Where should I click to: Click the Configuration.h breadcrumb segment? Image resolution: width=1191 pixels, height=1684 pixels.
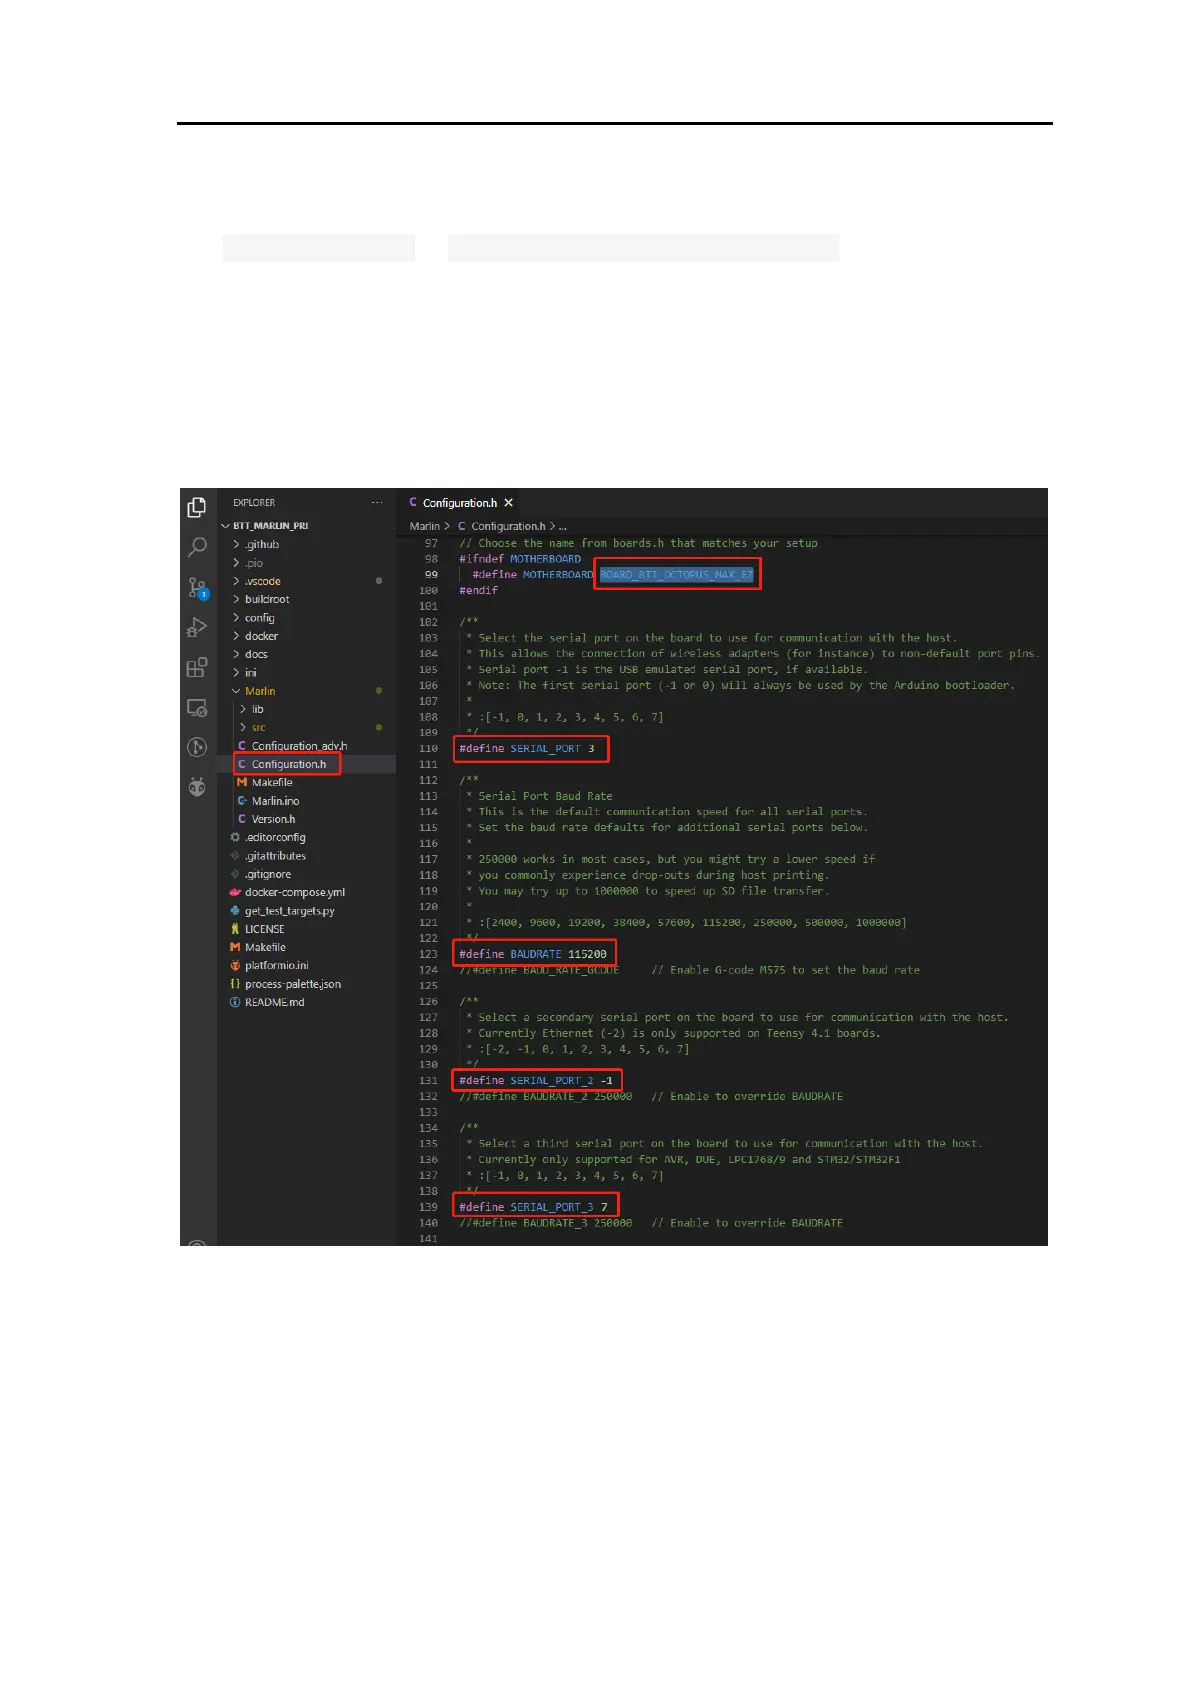pyautogui.click(x=508, y=526)
